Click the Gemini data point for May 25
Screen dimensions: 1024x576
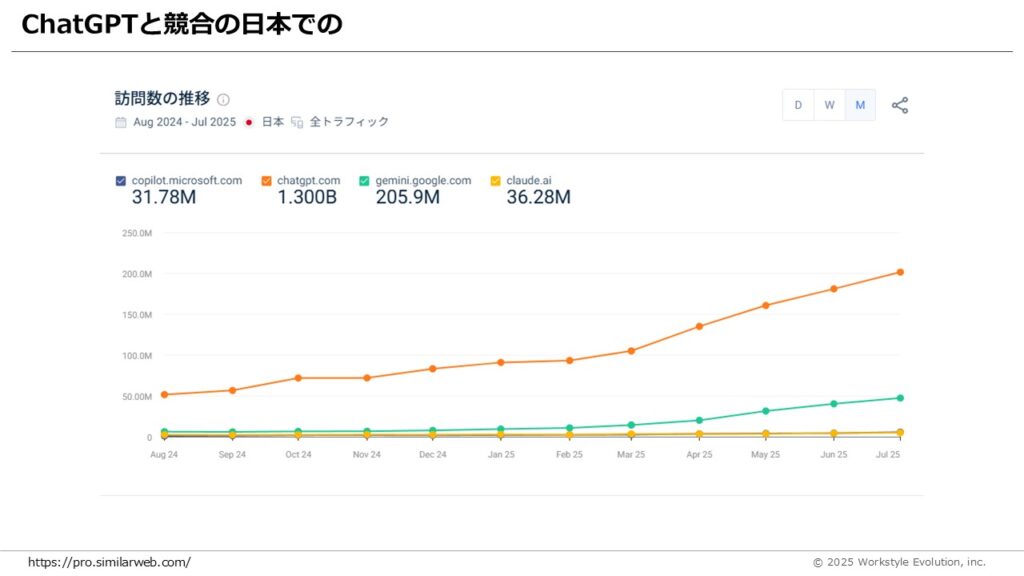tap(765, 411)
